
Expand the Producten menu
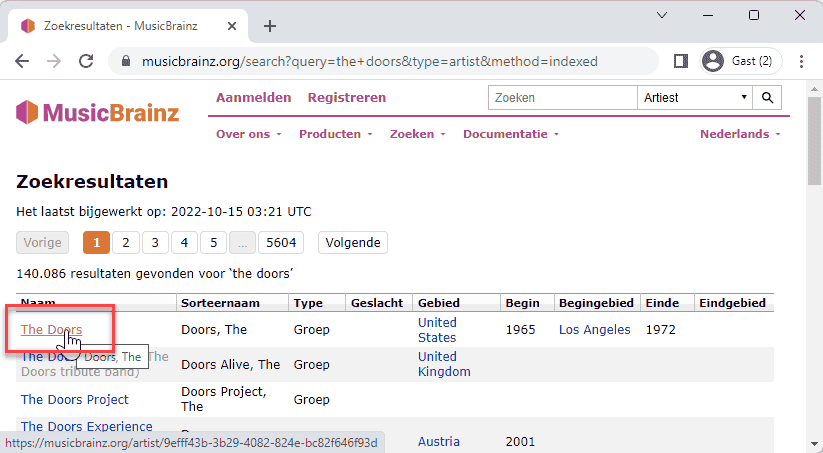(x=335, y=134)
